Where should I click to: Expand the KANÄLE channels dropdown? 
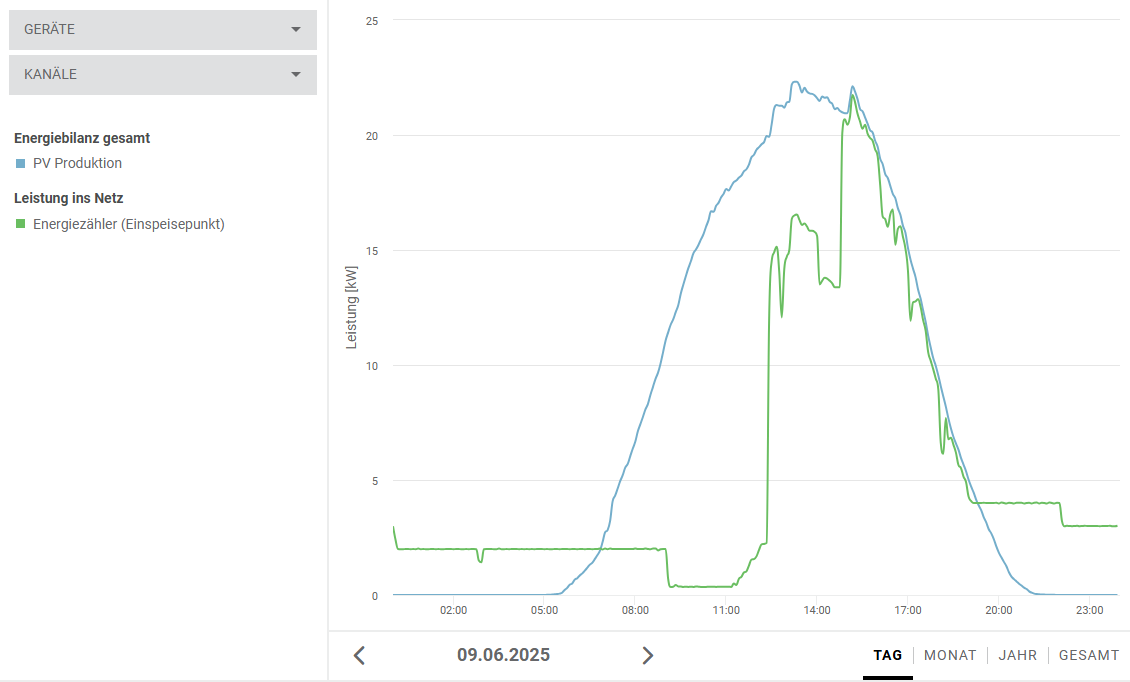point(162,75)
